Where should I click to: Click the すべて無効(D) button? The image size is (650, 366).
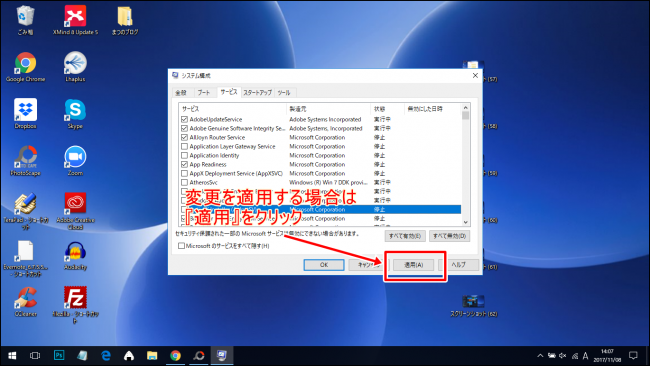tap(449, 236)
